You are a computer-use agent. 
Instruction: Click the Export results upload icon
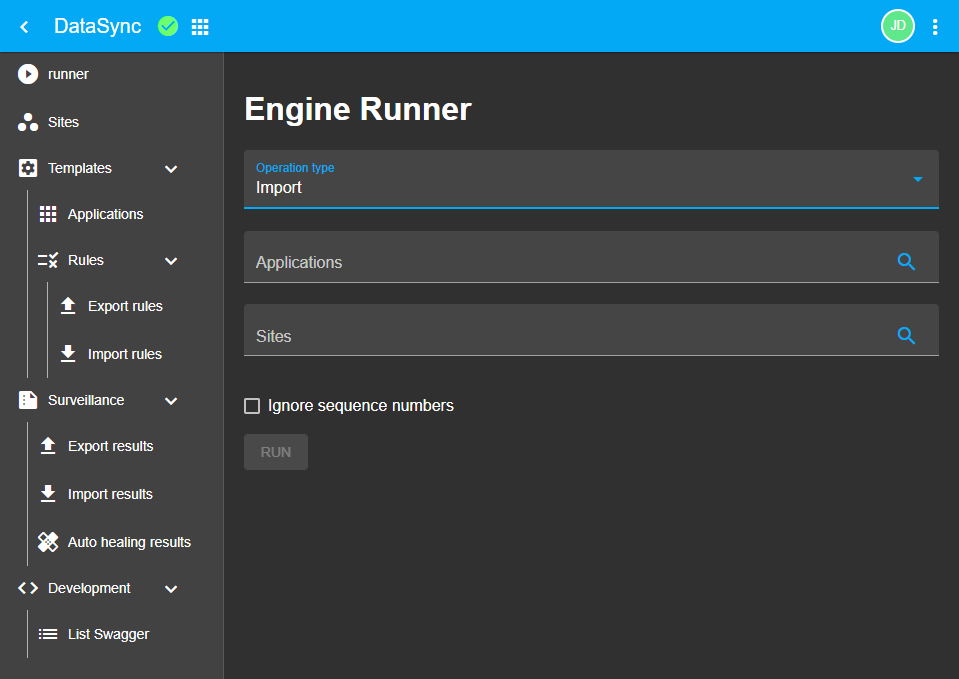click(x=48, y=446)
